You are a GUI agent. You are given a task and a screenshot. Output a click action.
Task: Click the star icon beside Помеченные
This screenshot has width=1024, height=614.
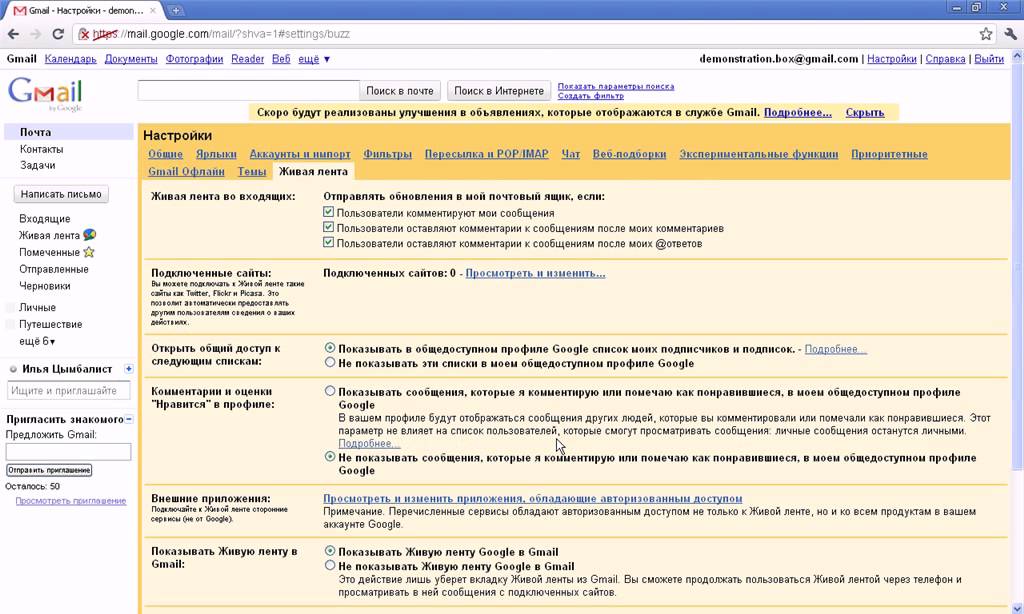pyautogui.click(x=89, y=252)
